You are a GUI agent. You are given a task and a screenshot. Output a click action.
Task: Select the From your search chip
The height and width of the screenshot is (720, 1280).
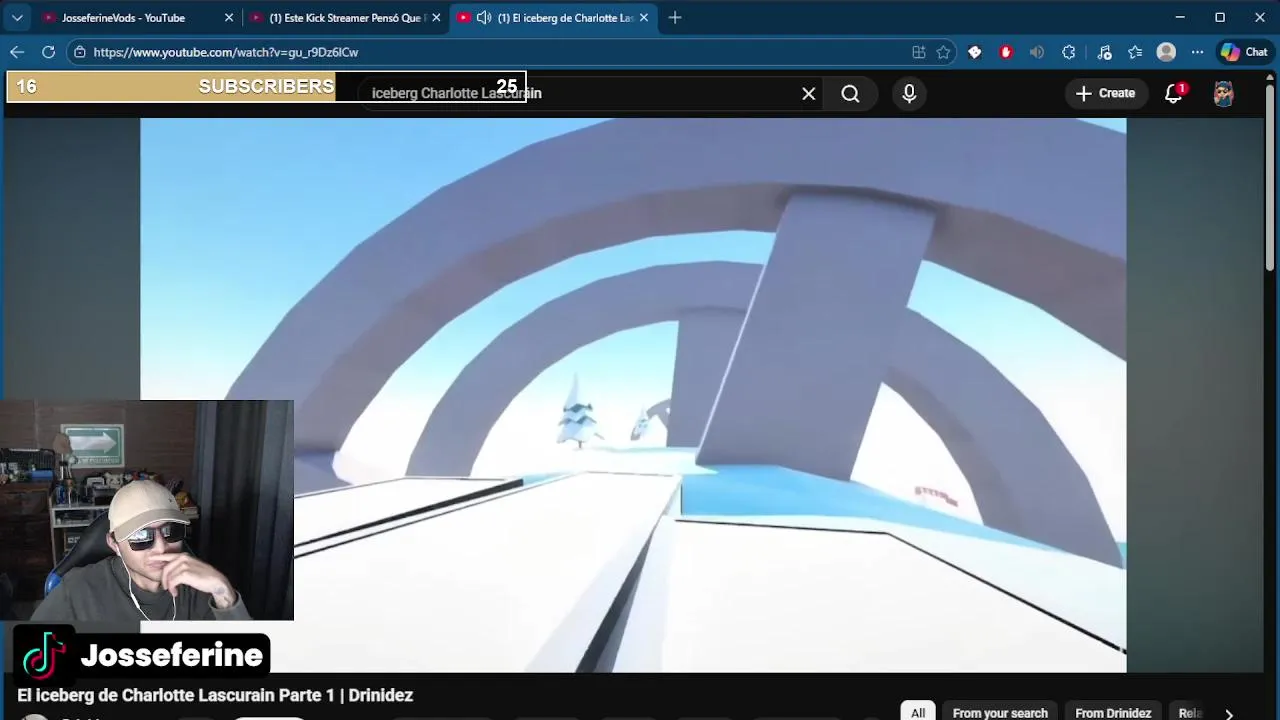tap(1000, 712)
